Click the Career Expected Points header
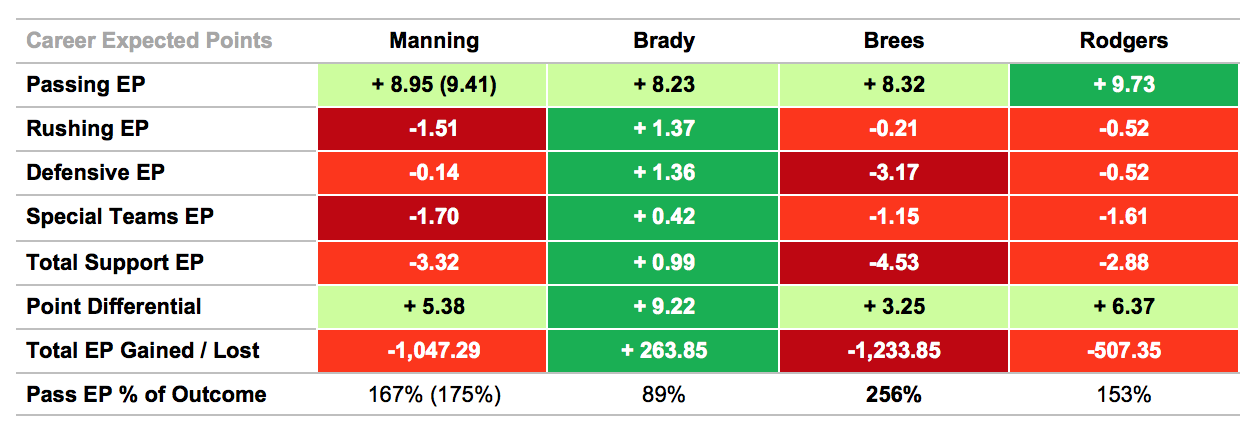The height and width of the screenshot is (428, 1260). (x=149, y=41)
